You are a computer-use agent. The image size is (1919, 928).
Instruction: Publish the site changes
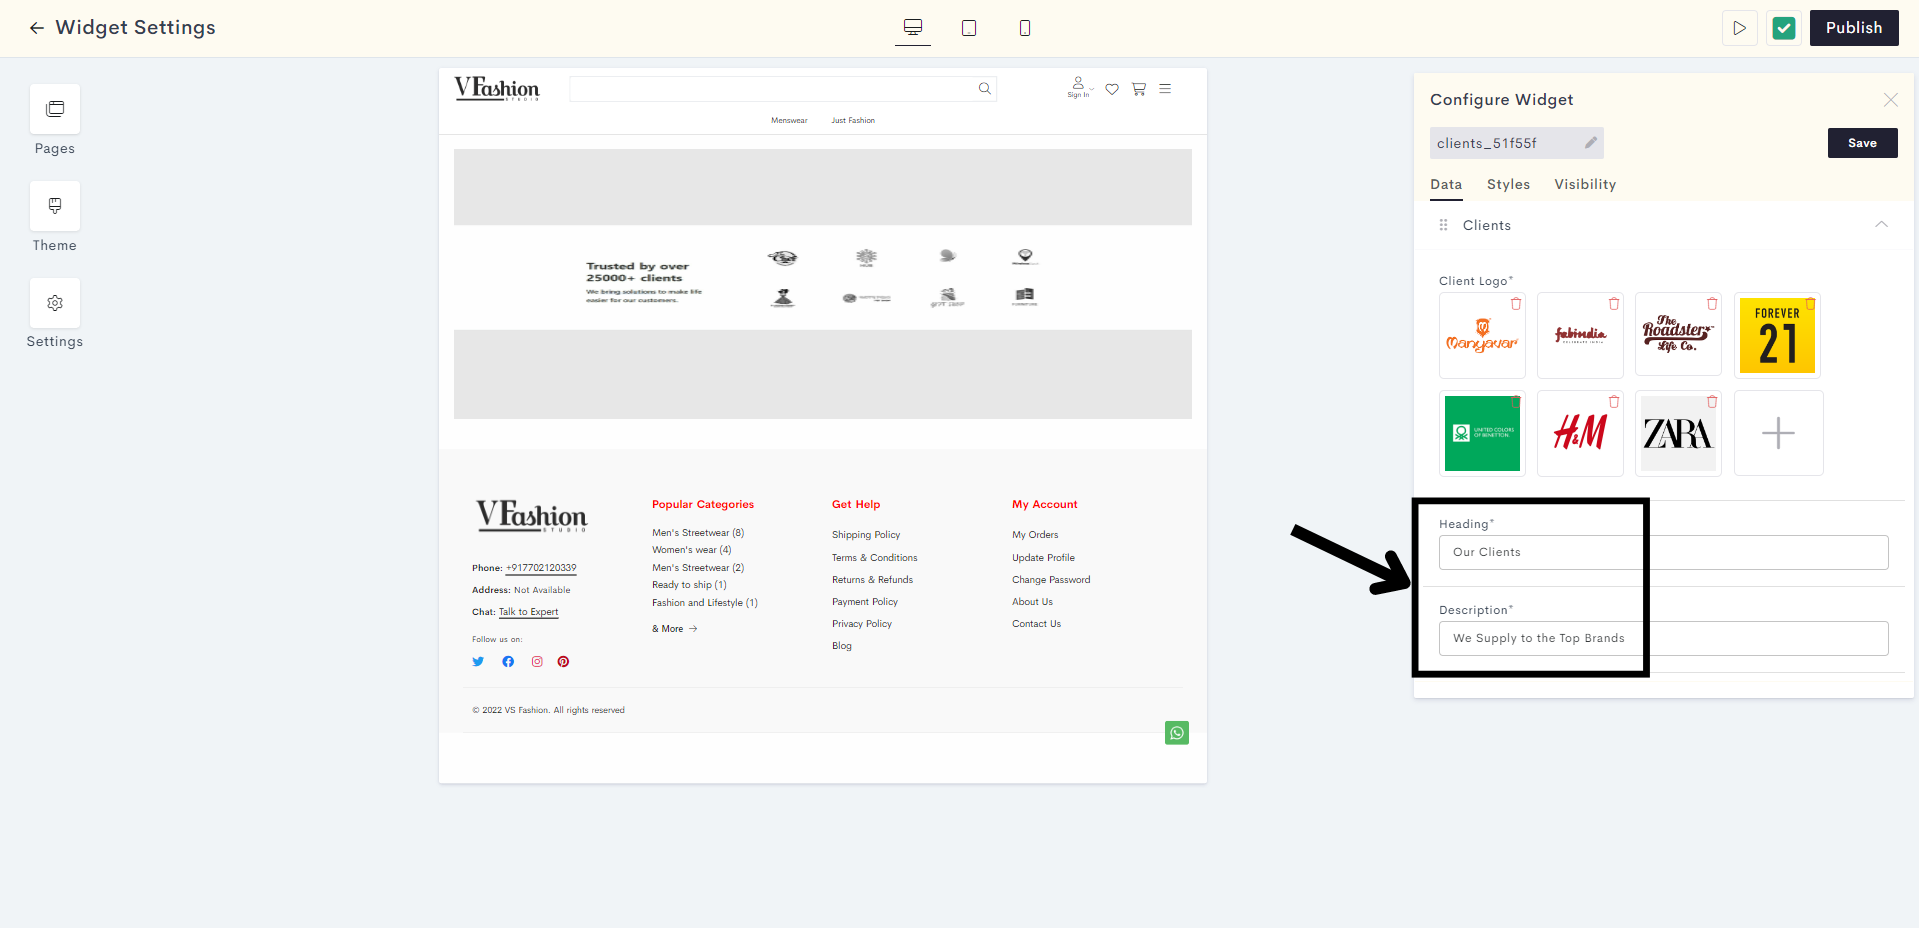point(1854,28)
